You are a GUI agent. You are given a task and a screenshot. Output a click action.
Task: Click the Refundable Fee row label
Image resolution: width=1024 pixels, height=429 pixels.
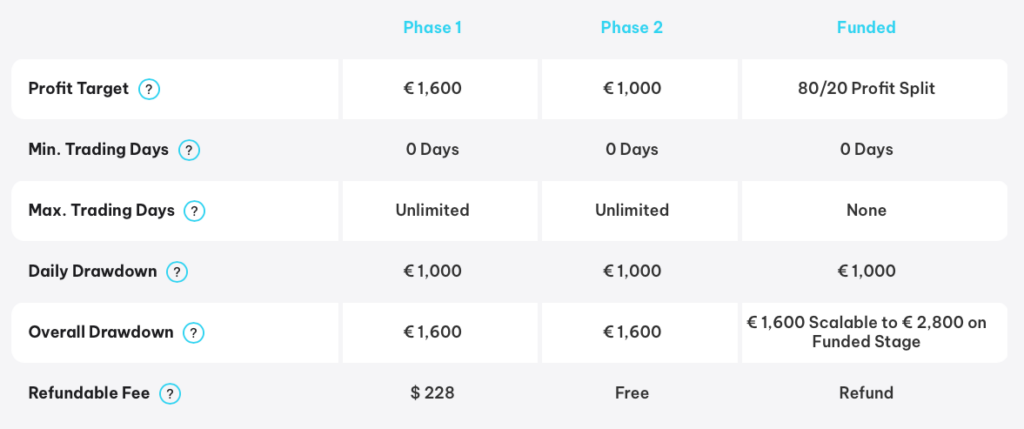tap(89, 393)
